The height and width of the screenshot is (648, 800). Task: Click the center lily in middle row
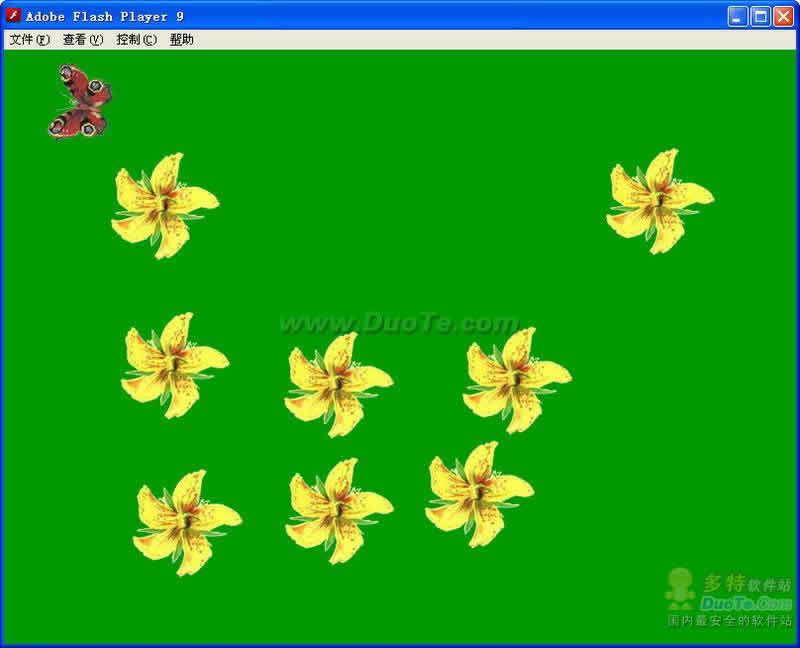[338, 385]
